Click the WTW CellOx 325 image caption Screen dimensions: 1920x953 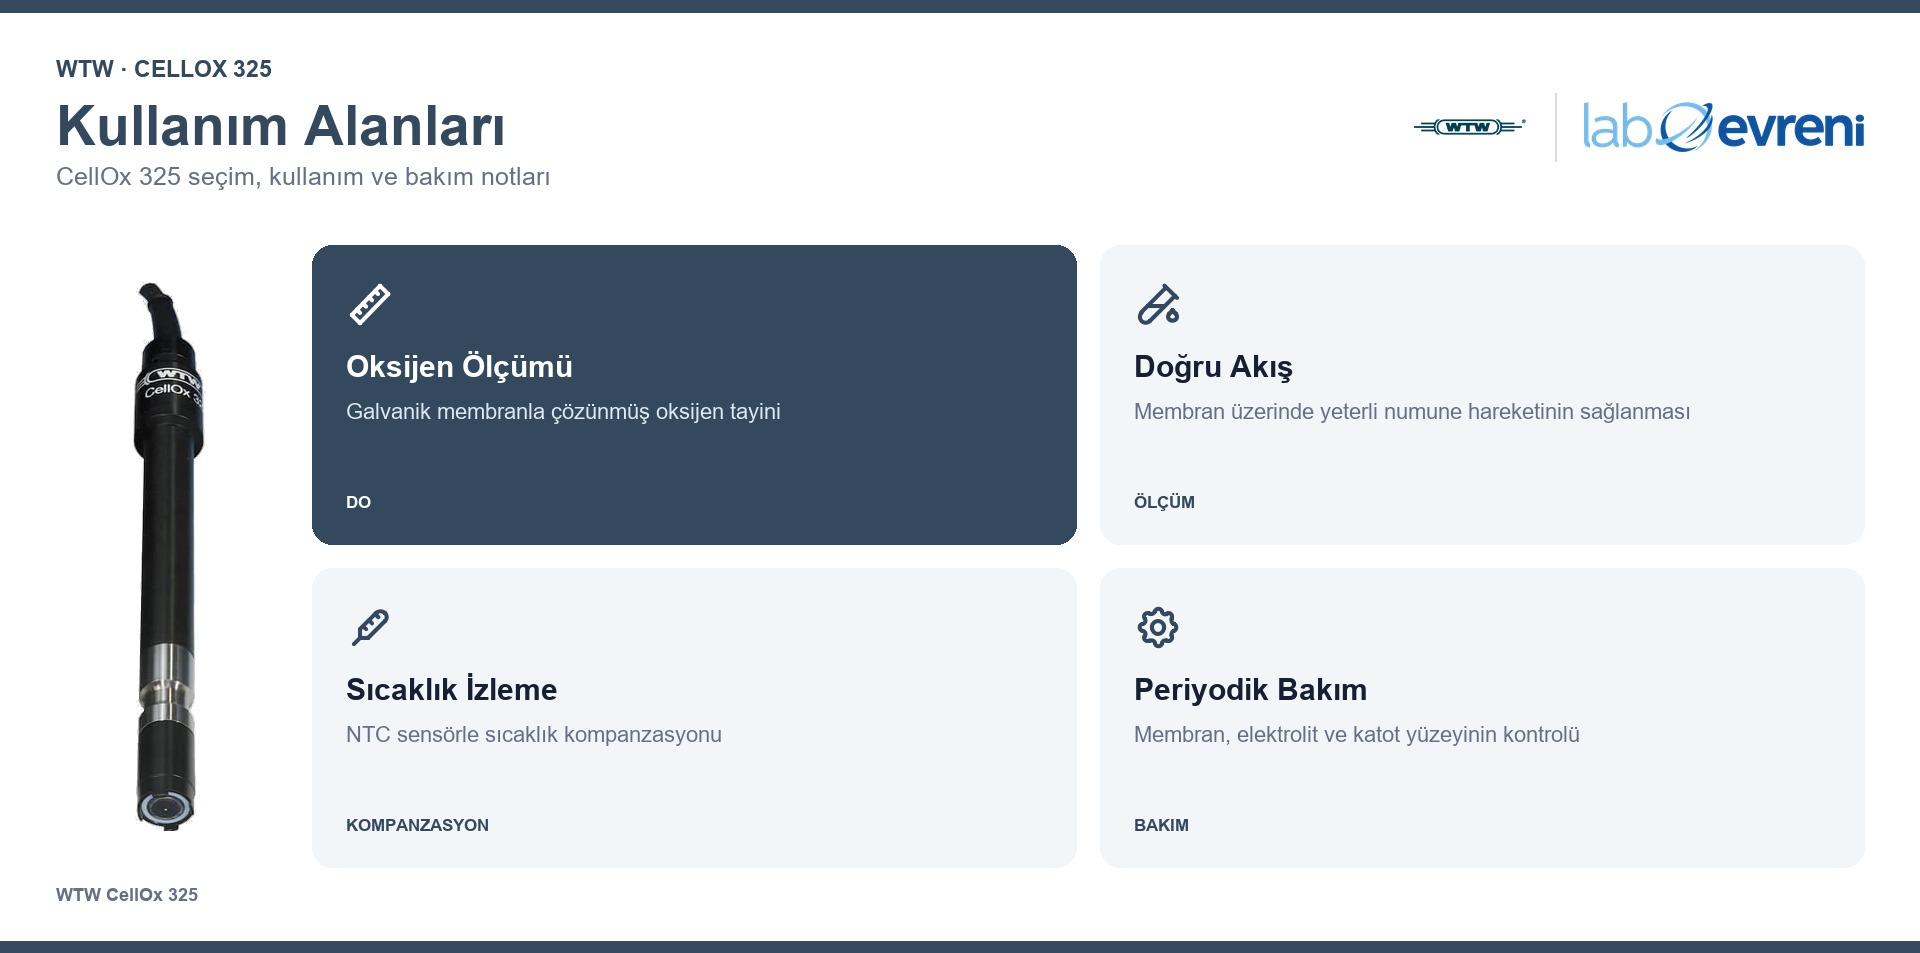click(127, 895)
